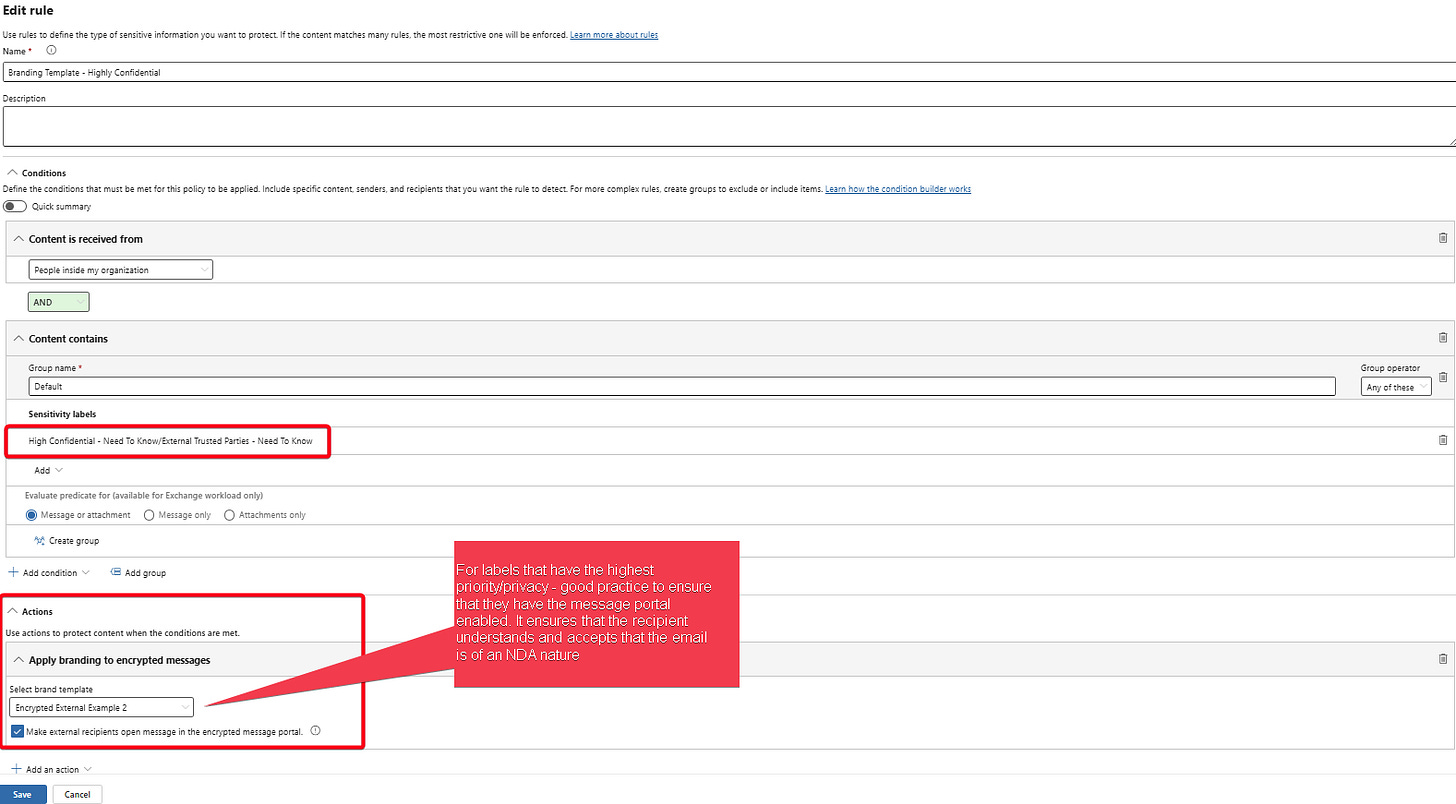The height and width of the screenshot is (804, 1456).
Task: Open the AND operator dropdown
Action: (58, 302)
